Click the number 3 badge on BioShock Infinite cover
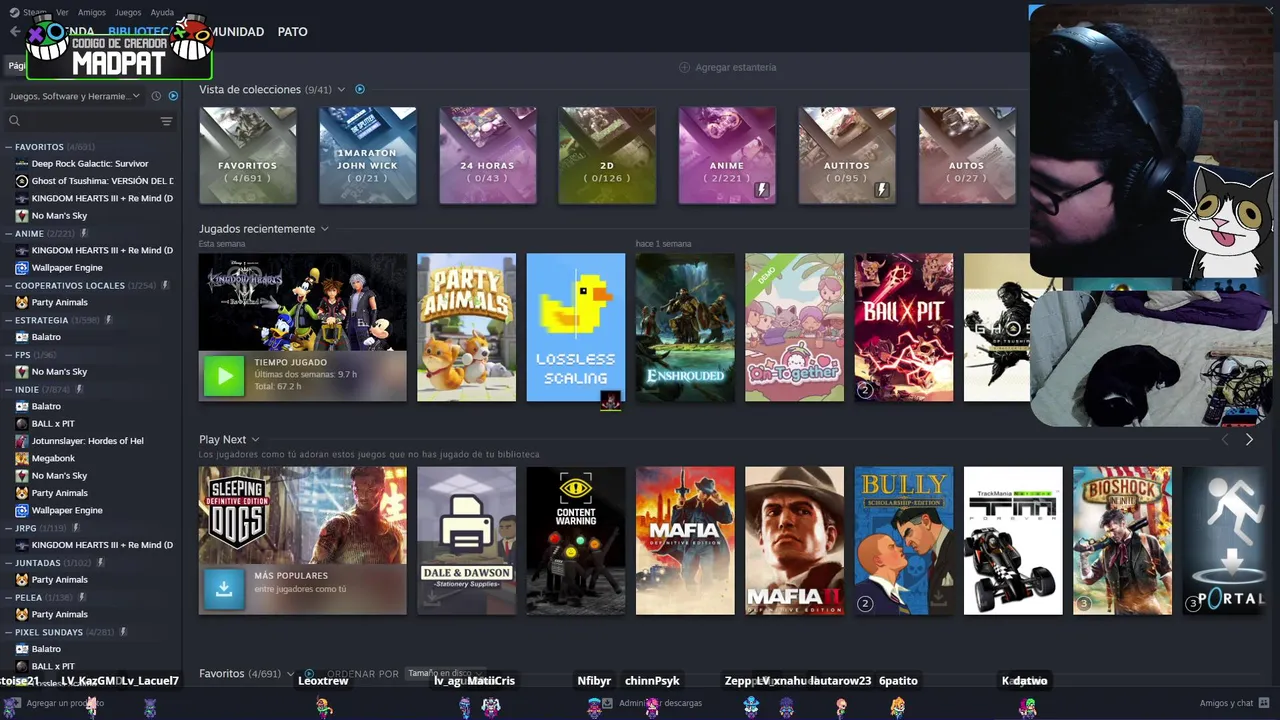 click(1083, 603)
